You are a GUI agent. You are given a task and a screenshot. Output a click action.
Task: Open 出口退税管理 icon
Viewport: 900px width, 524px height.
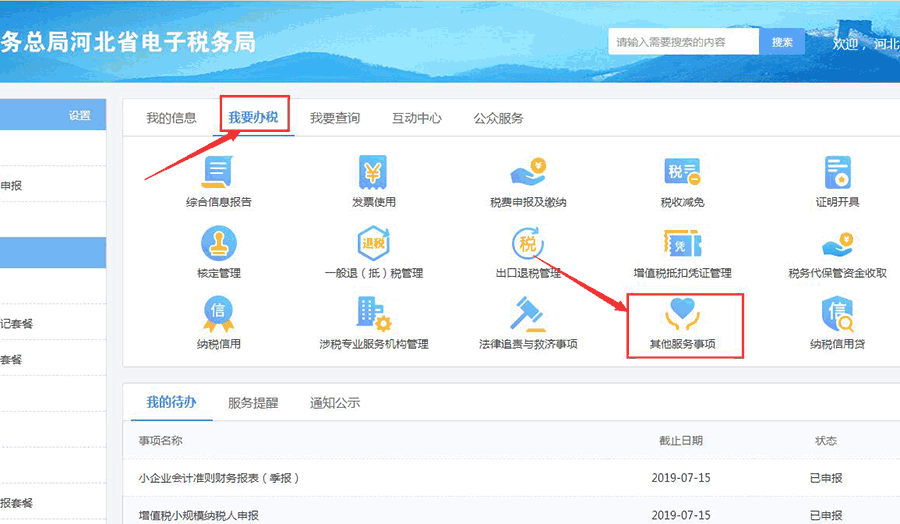pyautogui.click(x=528, y=244)
